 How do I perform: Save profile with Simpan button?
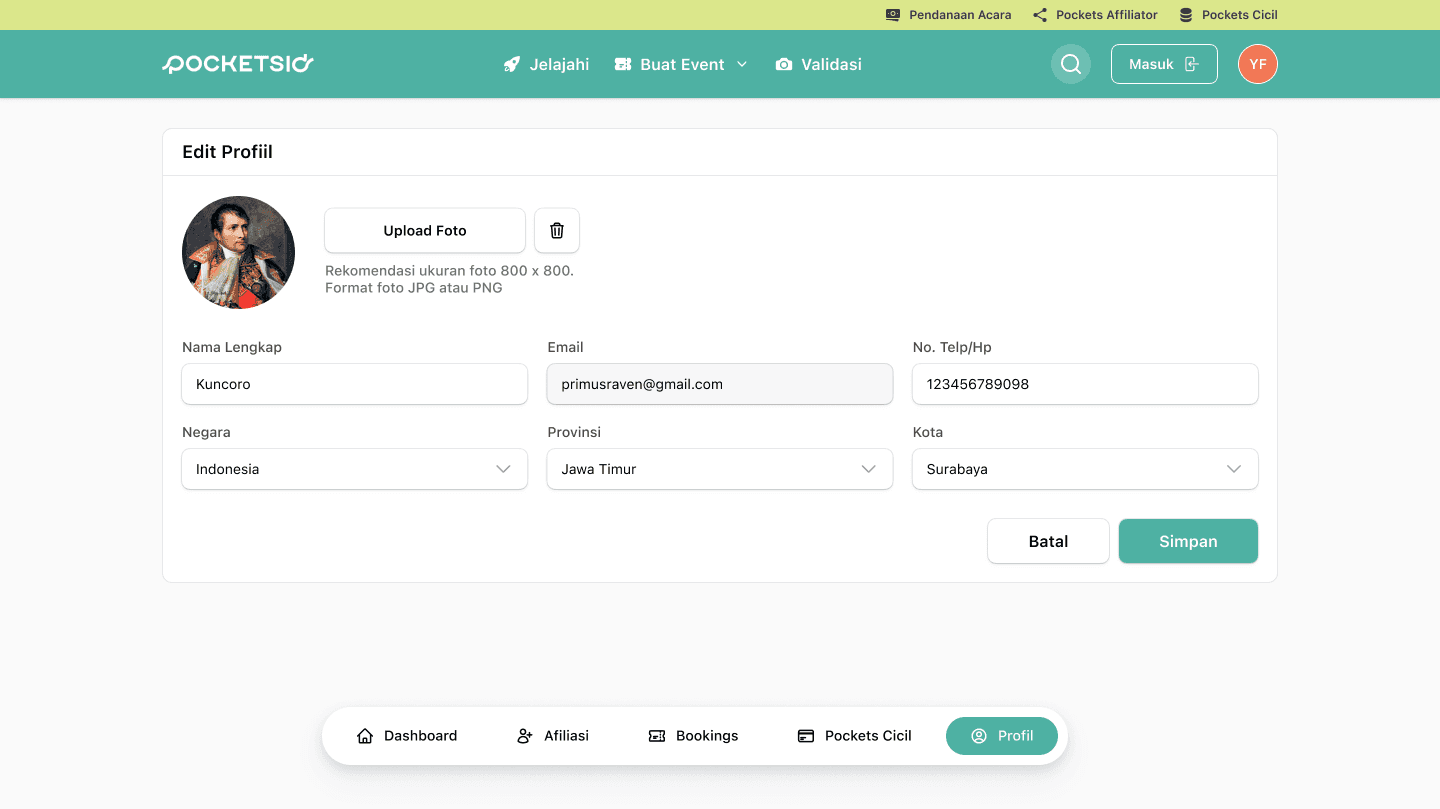1188,541
